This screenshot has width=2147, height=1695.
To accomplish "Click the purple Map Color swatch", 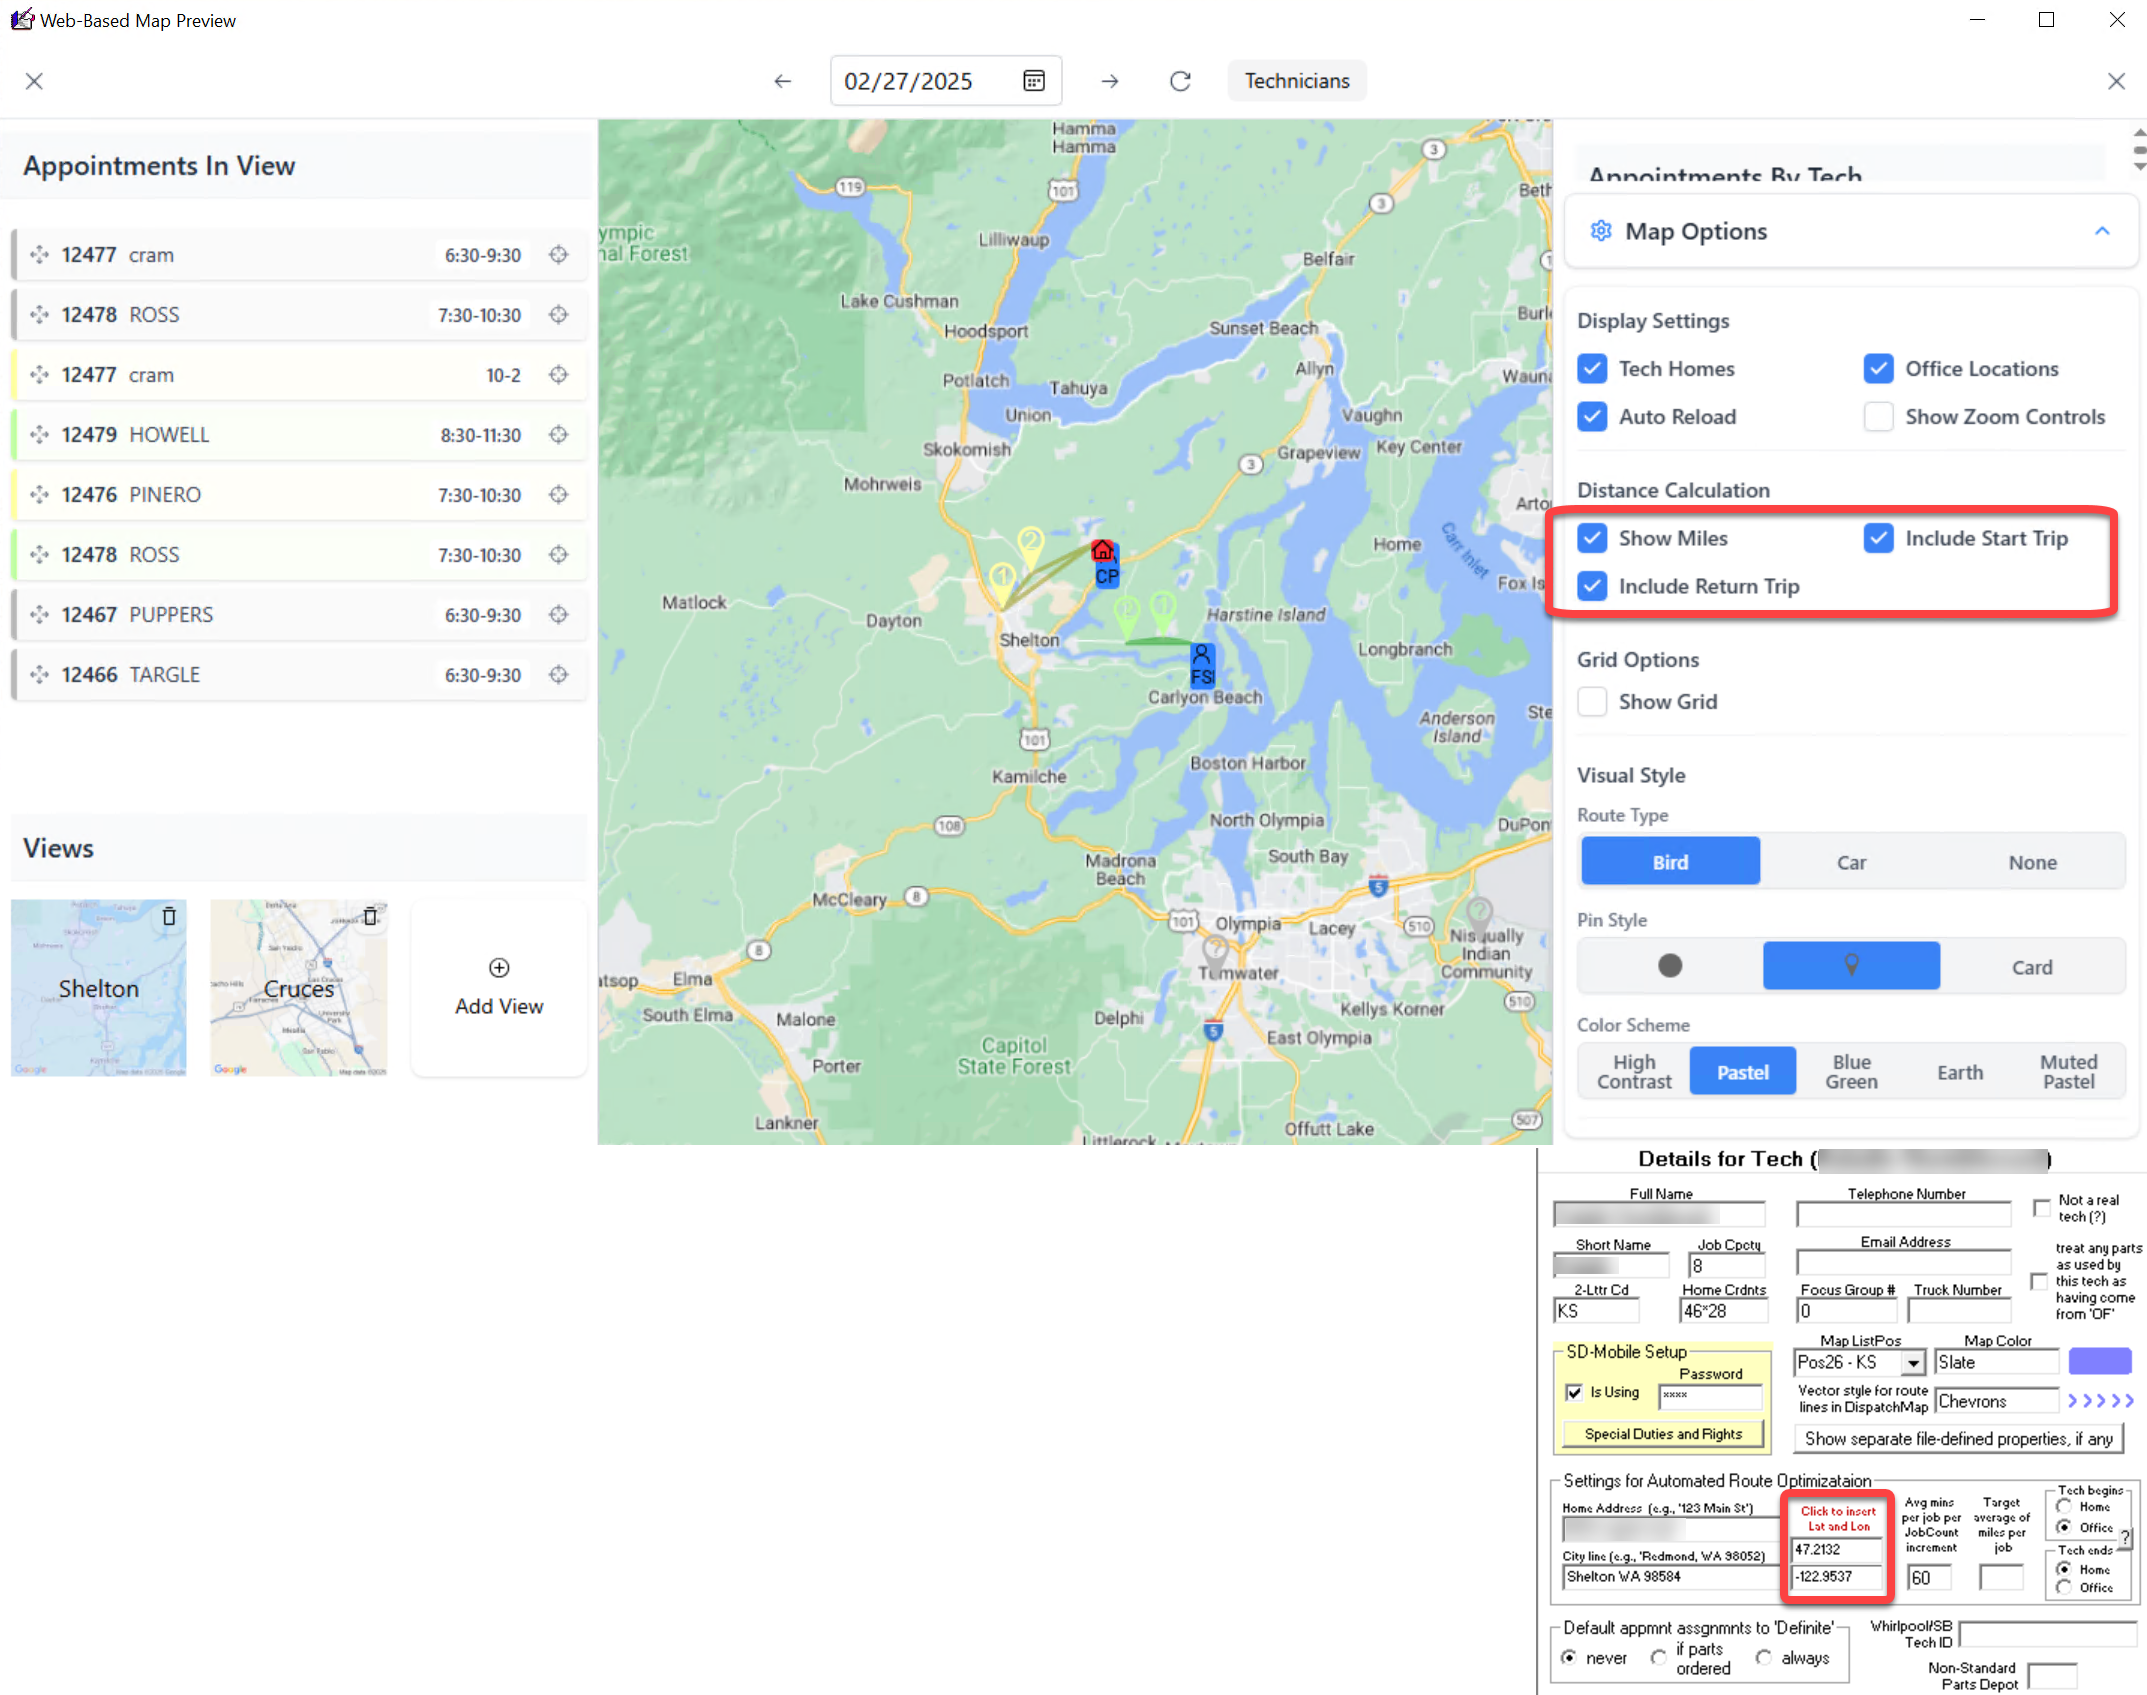I will [2099, 1361].
